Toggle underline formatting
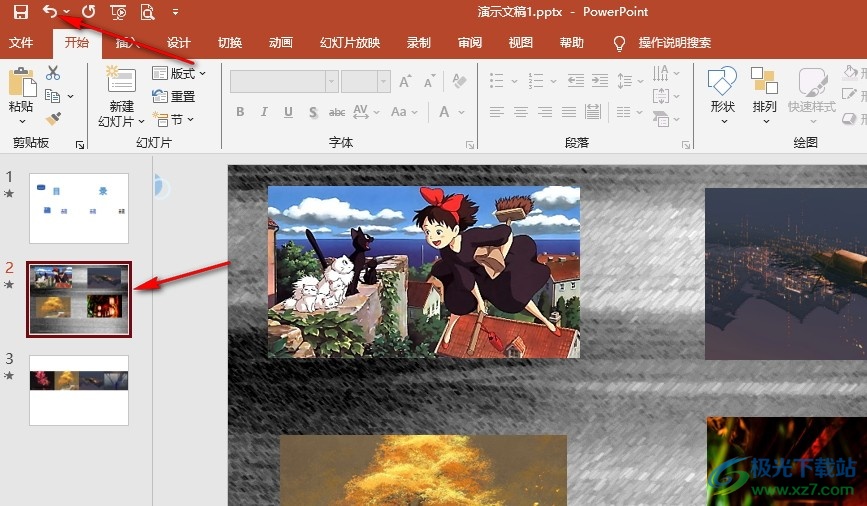The image size is (867, 506). pos(288,112)
